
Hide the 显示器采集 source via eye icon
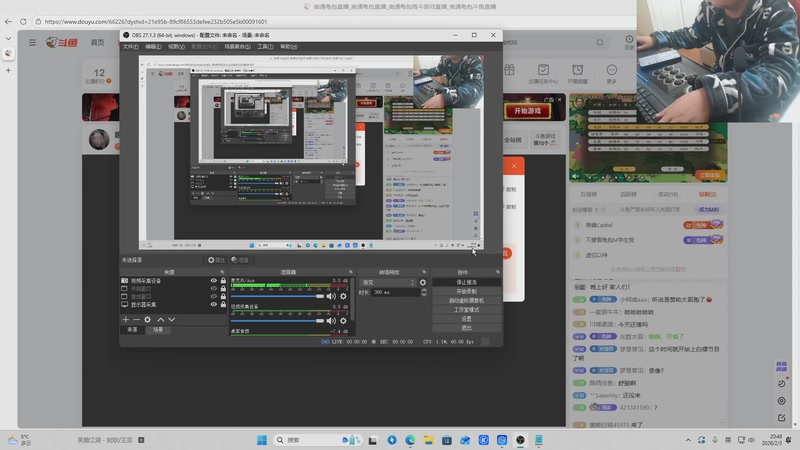tap(213, 305)
